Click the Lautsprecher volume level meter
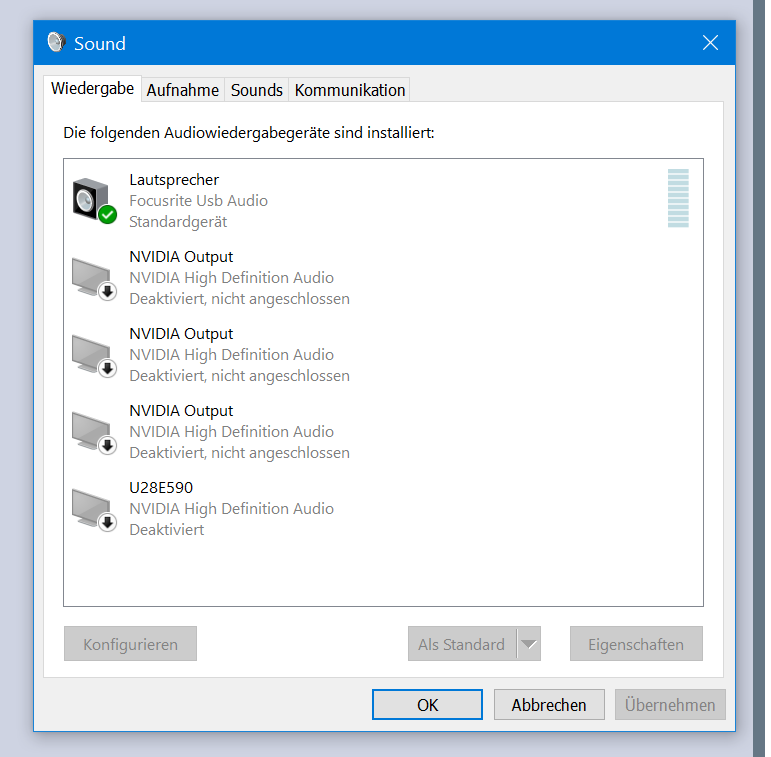 tap(678, 199)
